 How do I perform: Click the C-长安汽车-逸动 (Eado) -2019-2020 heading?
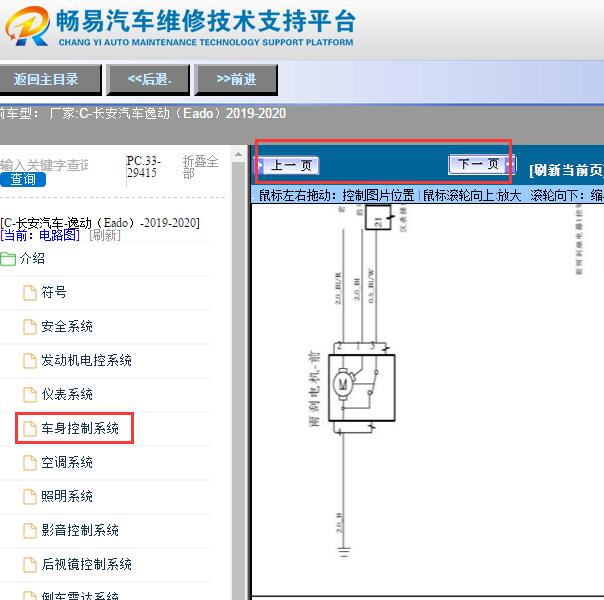coord(100,223)
